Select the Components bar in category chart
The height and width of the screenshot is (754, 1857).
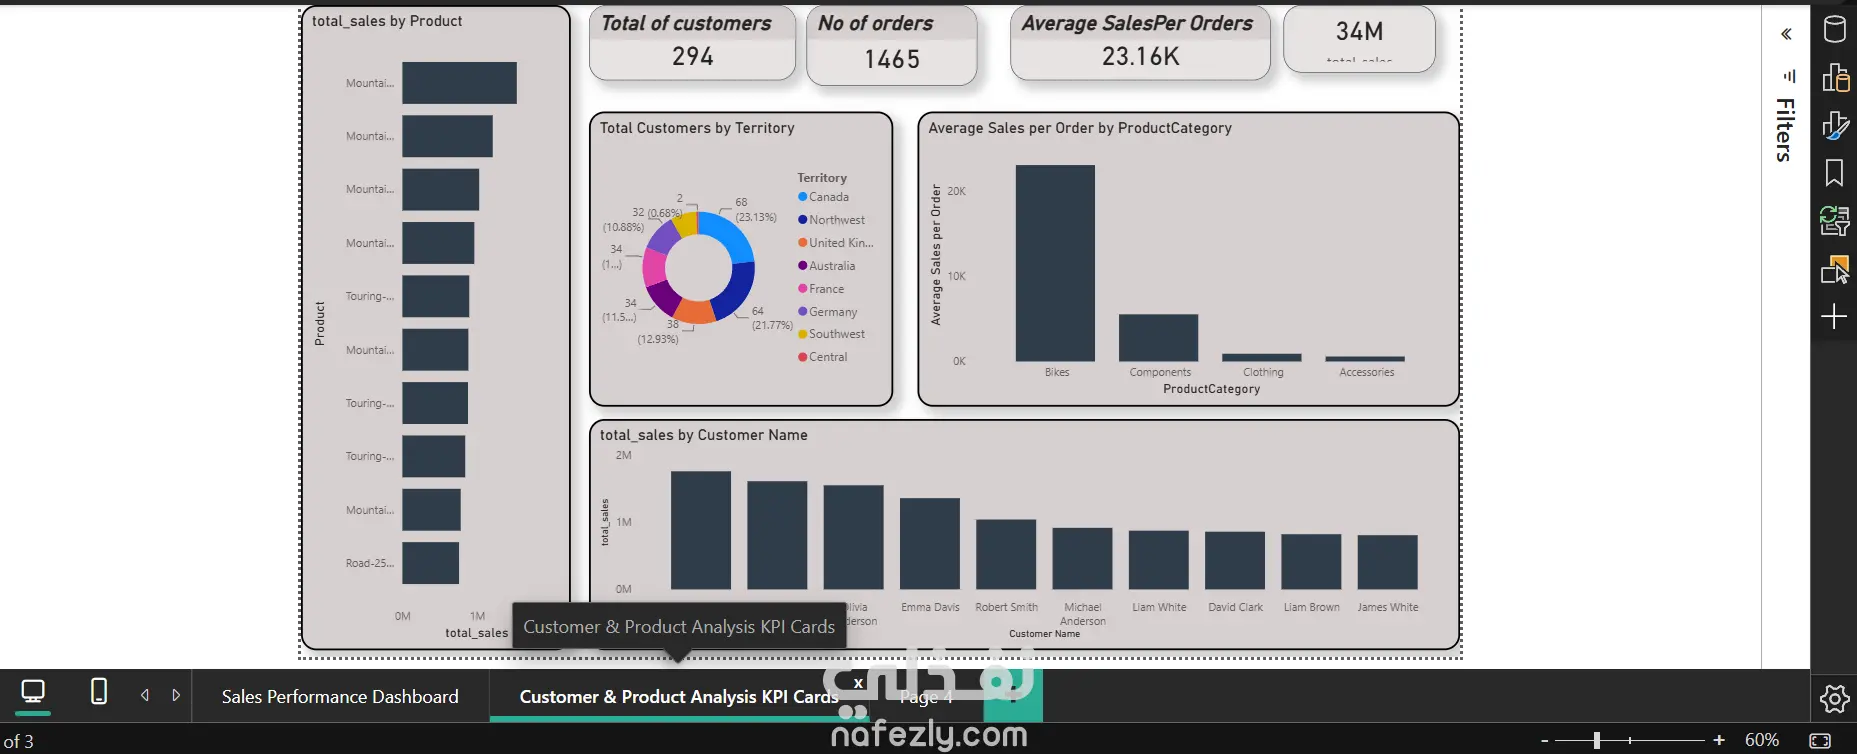[x=1158, y=338]
